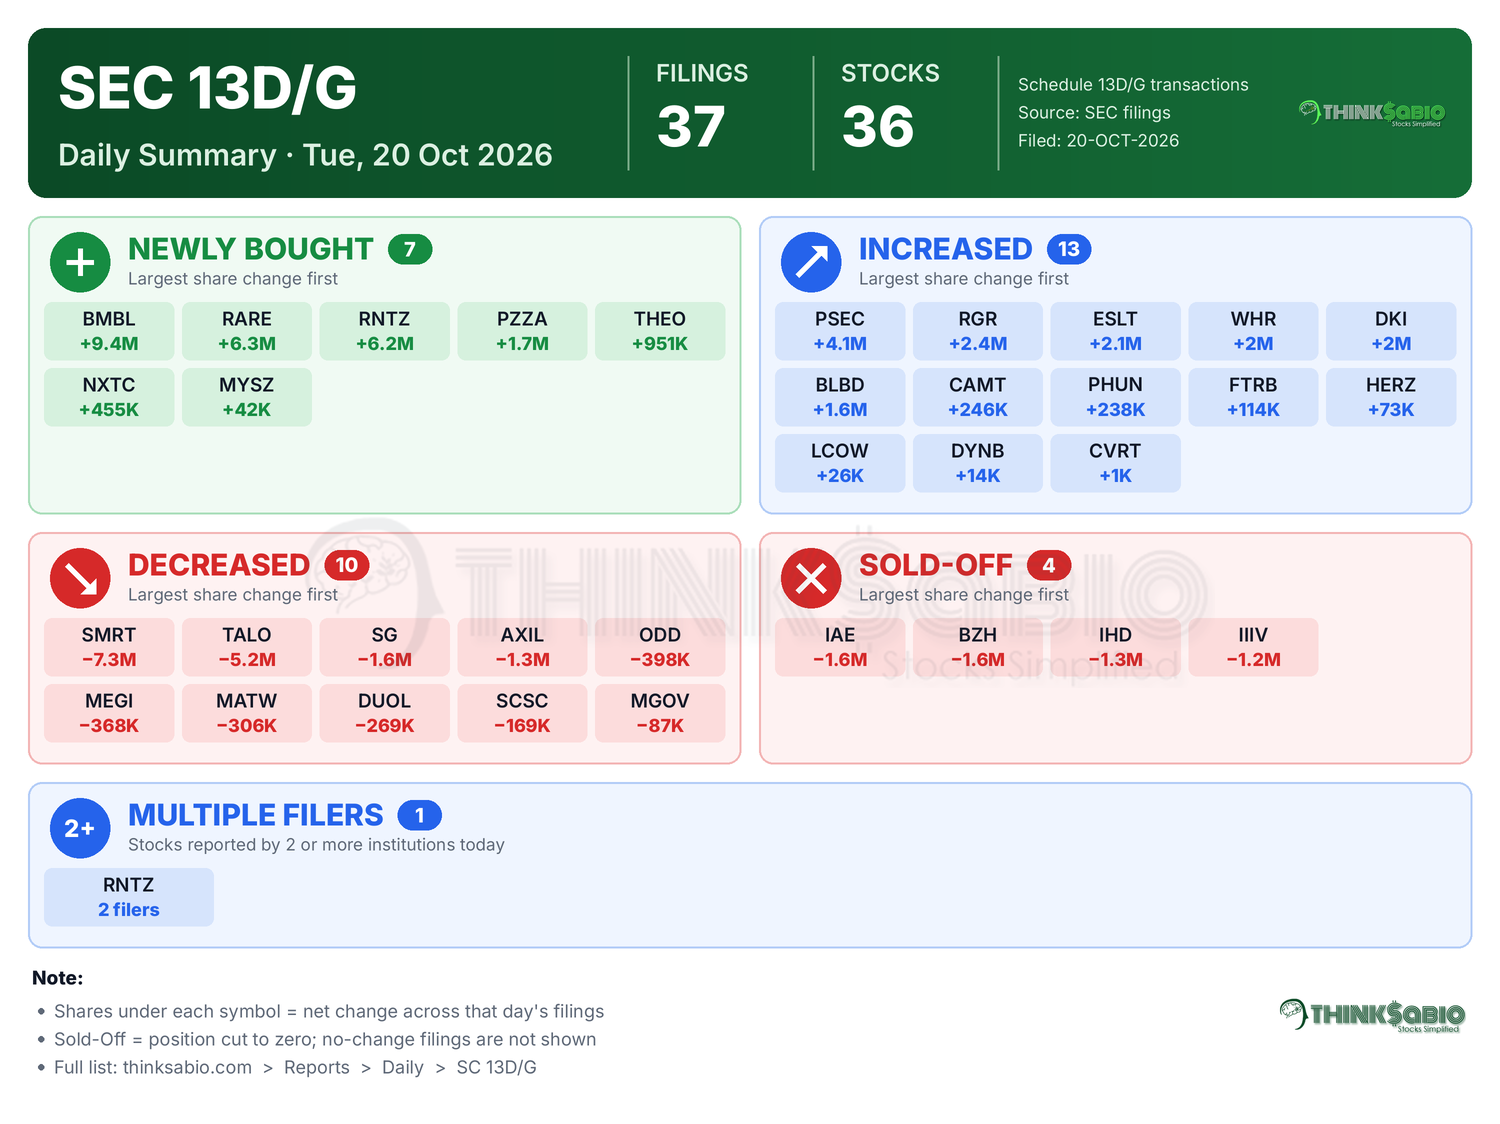The width and height of the screenshot is (1500, 1124).
Task: Open the ESLT +2.1M tile
Action: point(1115,331)
